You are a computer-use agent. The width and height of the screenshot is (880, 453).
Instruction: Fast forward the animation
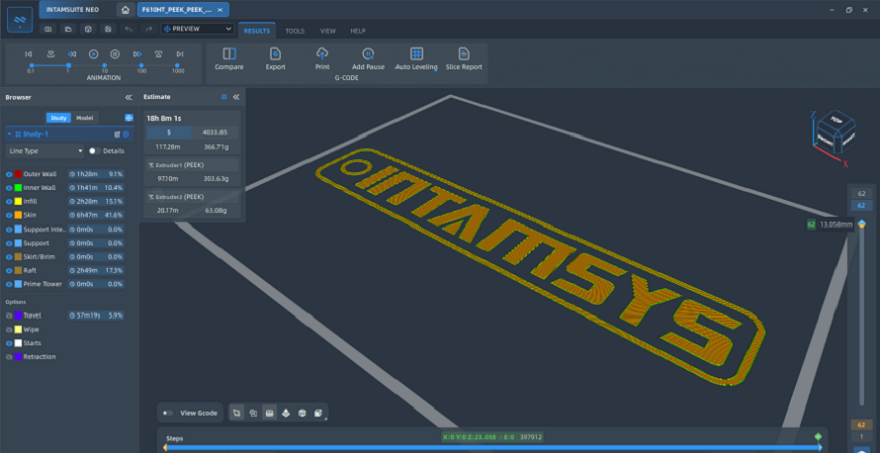[x=137, y=54]
